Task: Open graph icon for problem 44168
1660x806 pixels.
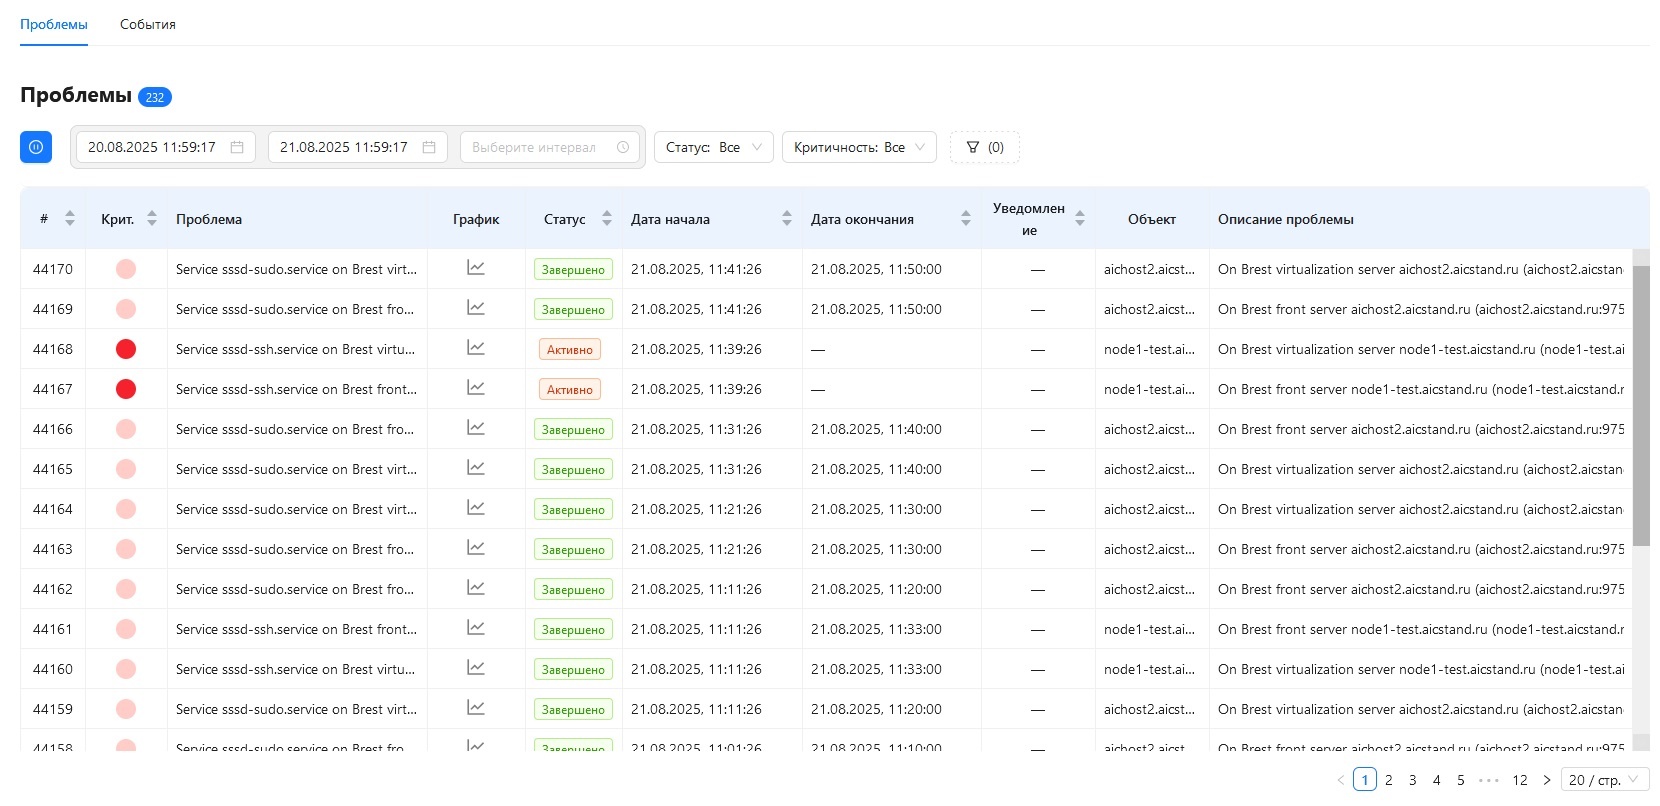Action: (x=476, y=348)
